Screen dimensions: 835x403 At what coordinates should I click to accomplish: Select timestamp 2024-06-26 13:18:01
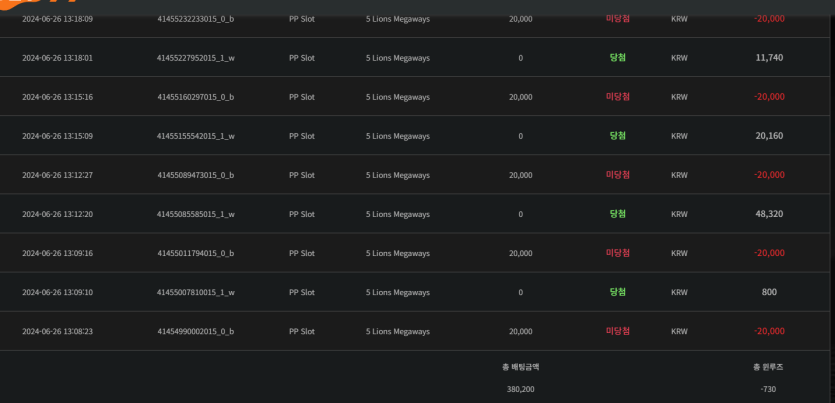click(58, 58)
